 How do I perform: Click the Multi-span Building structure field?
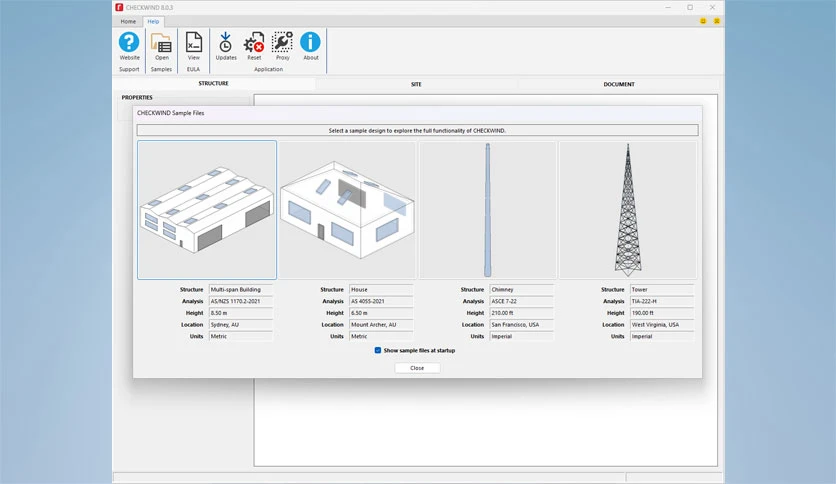tap(240, 289)
